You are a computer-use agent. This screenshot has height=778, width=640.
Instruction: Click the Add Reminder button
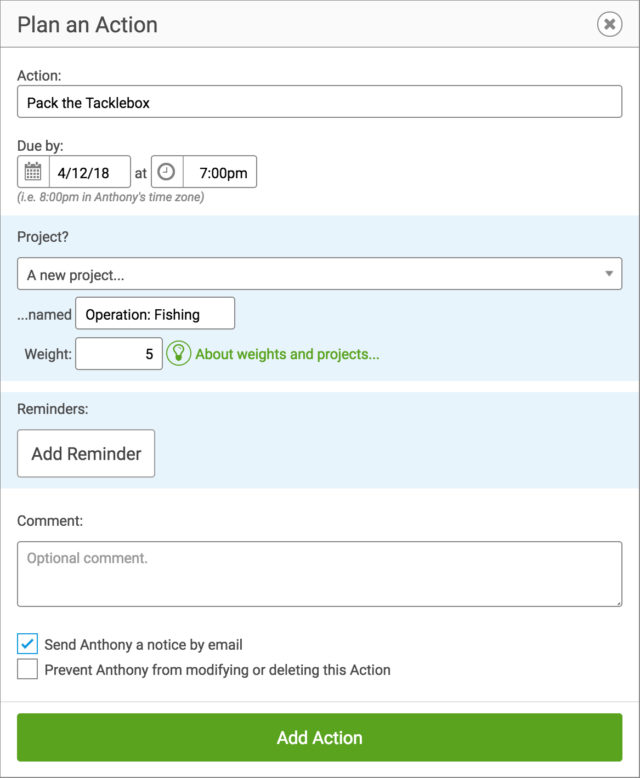click(86, 454)
